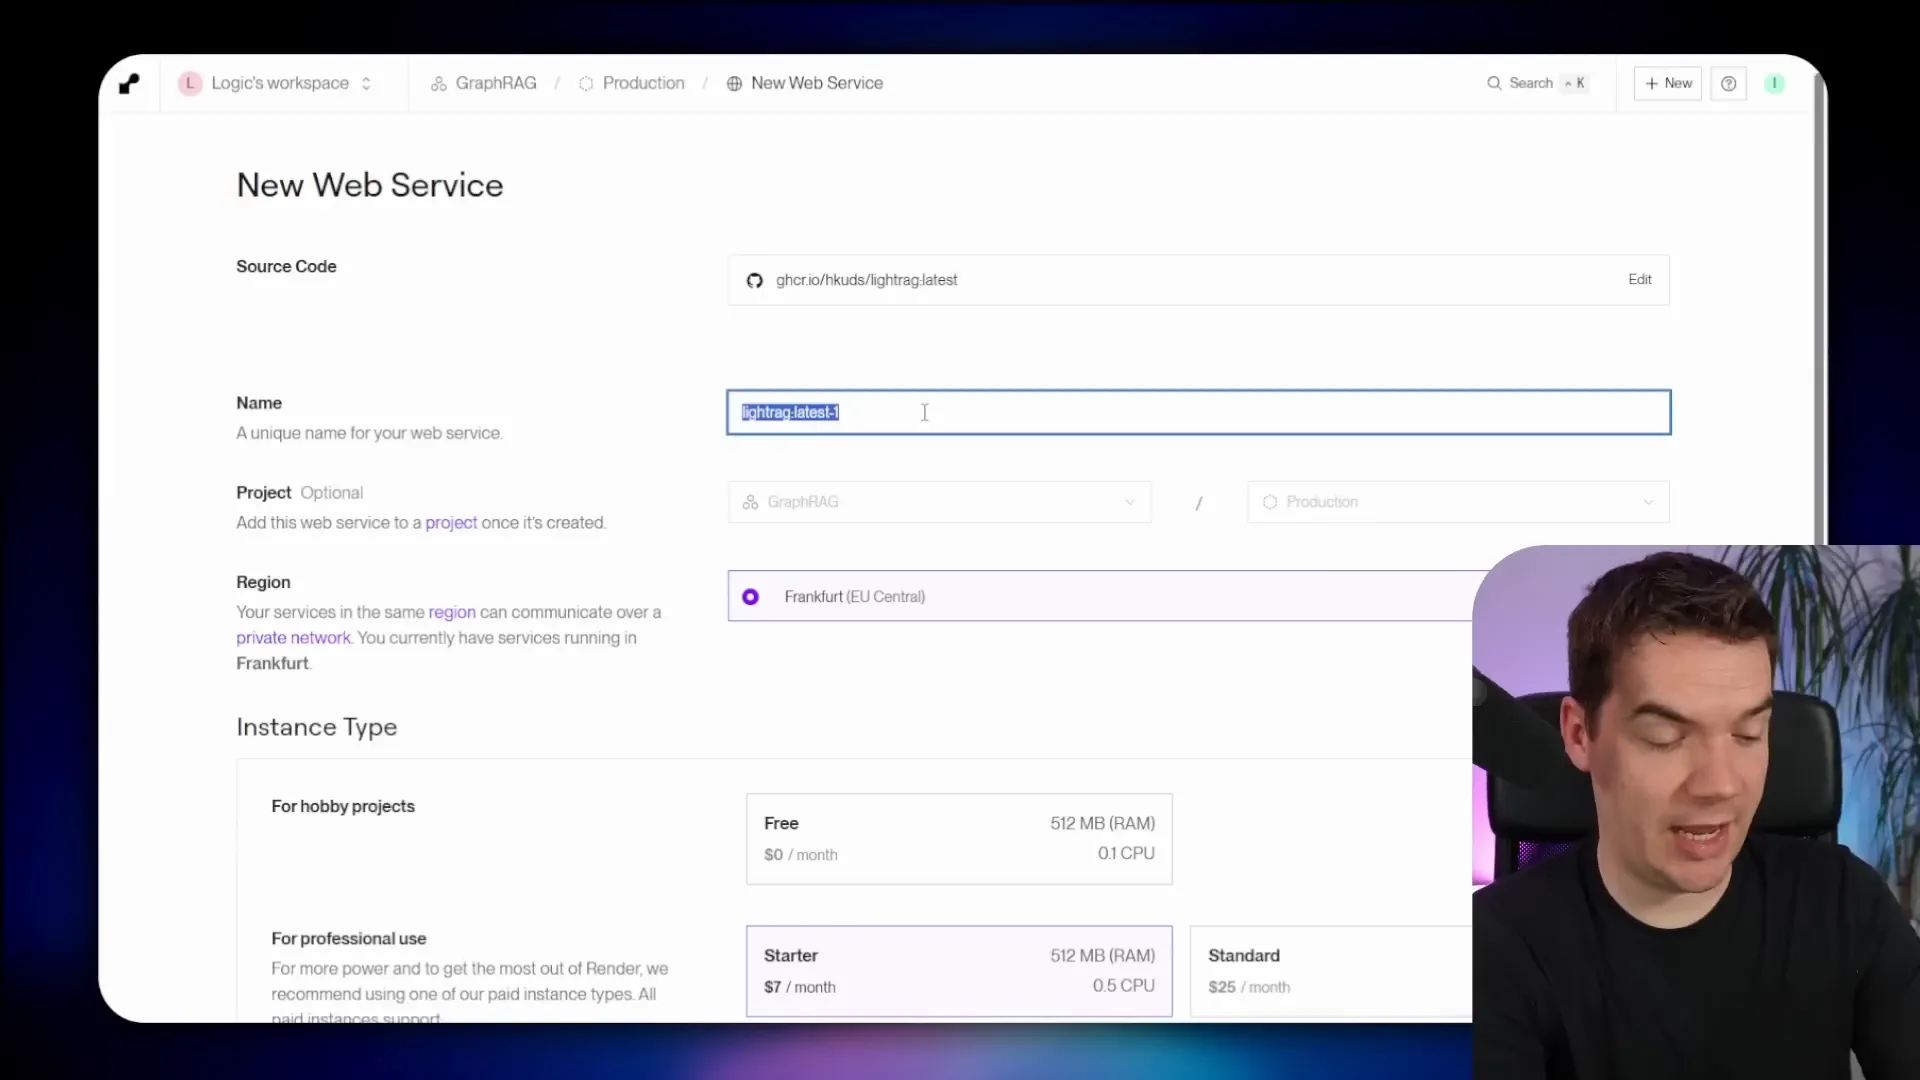The width and height of the screenshot is (1920, 1080).
Task: Open the green user account avatar
Action: point(1775,84)
